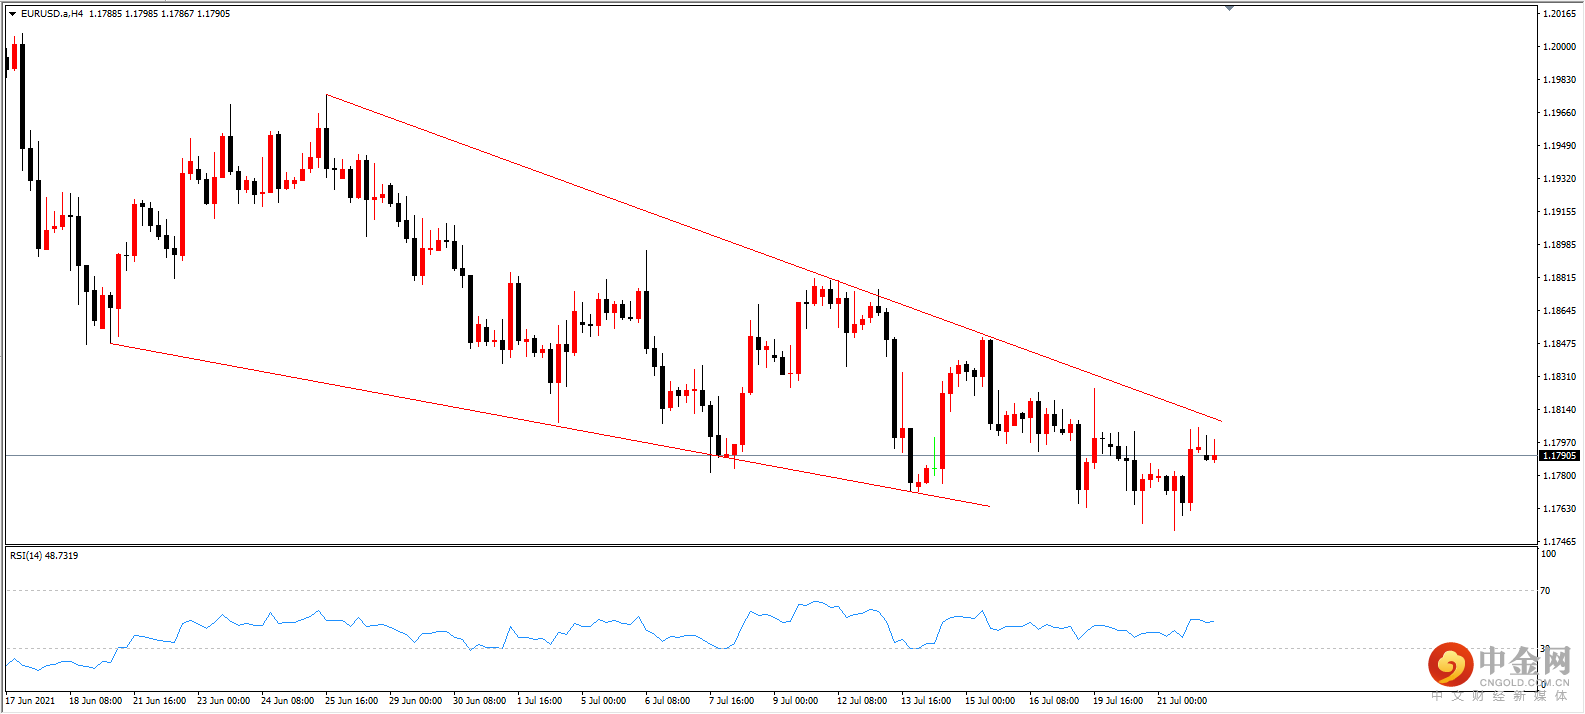Image resolution: width=1585 pixels, height=714 pixels.
Task: Click the price axis label 1.18985
Action: pyautogui.click(x=1560, y=245)
